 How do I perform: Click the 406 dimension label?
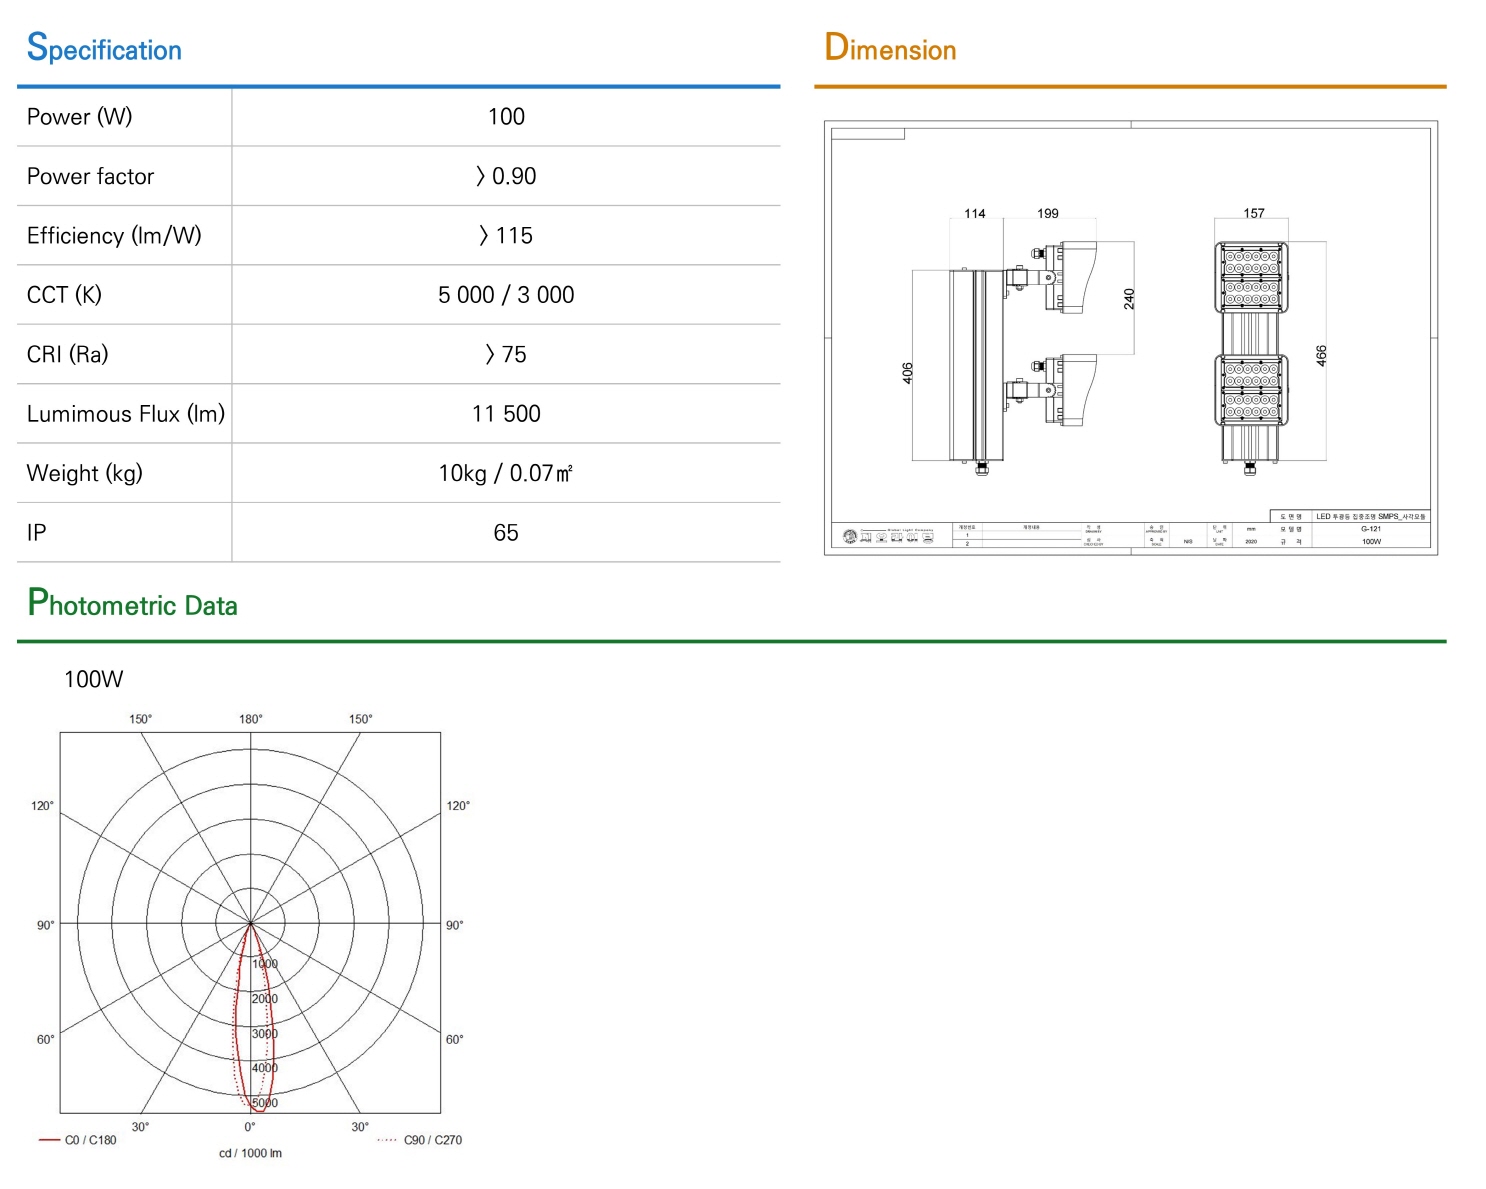(908, 373)
